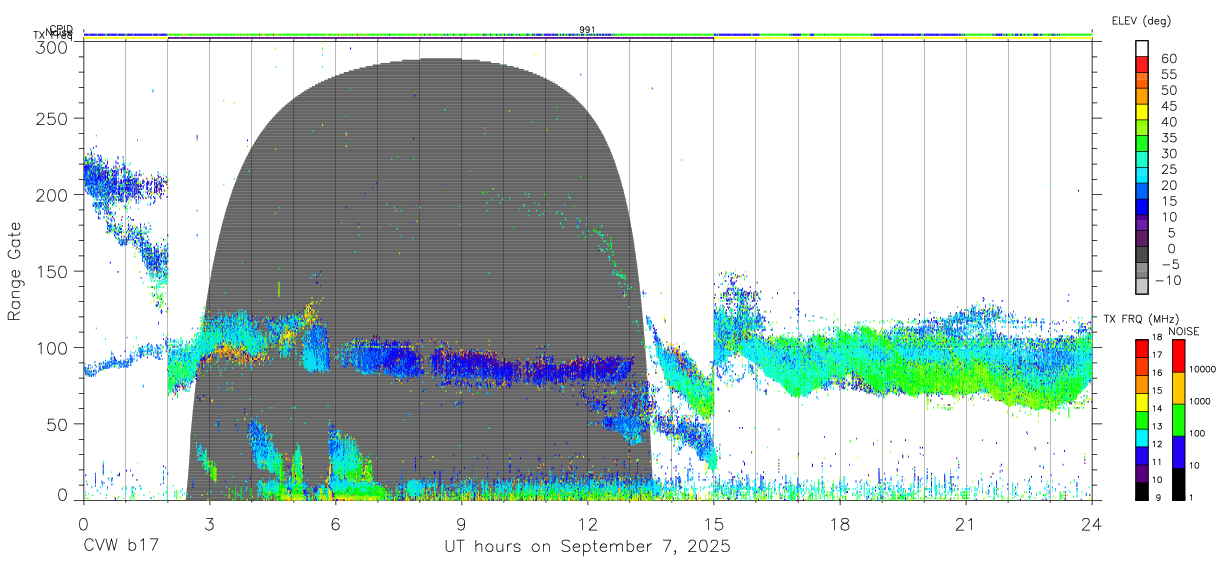Click the '18' UT hour tick label on the x-axis
The width and height of the screenshot is (1228, 567).
840,524
